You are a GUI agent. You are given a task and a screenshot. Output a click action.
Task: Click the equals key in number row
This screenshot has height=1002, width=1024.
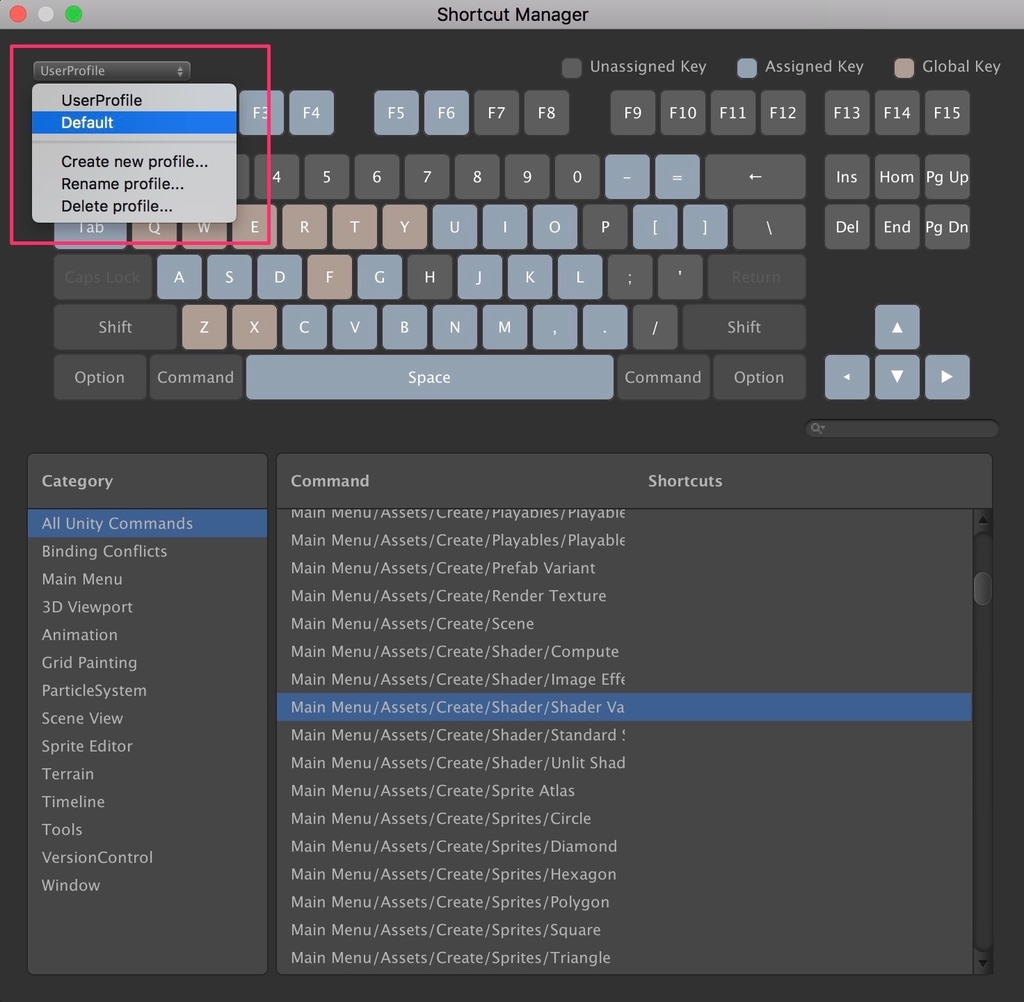click(677, 176)
